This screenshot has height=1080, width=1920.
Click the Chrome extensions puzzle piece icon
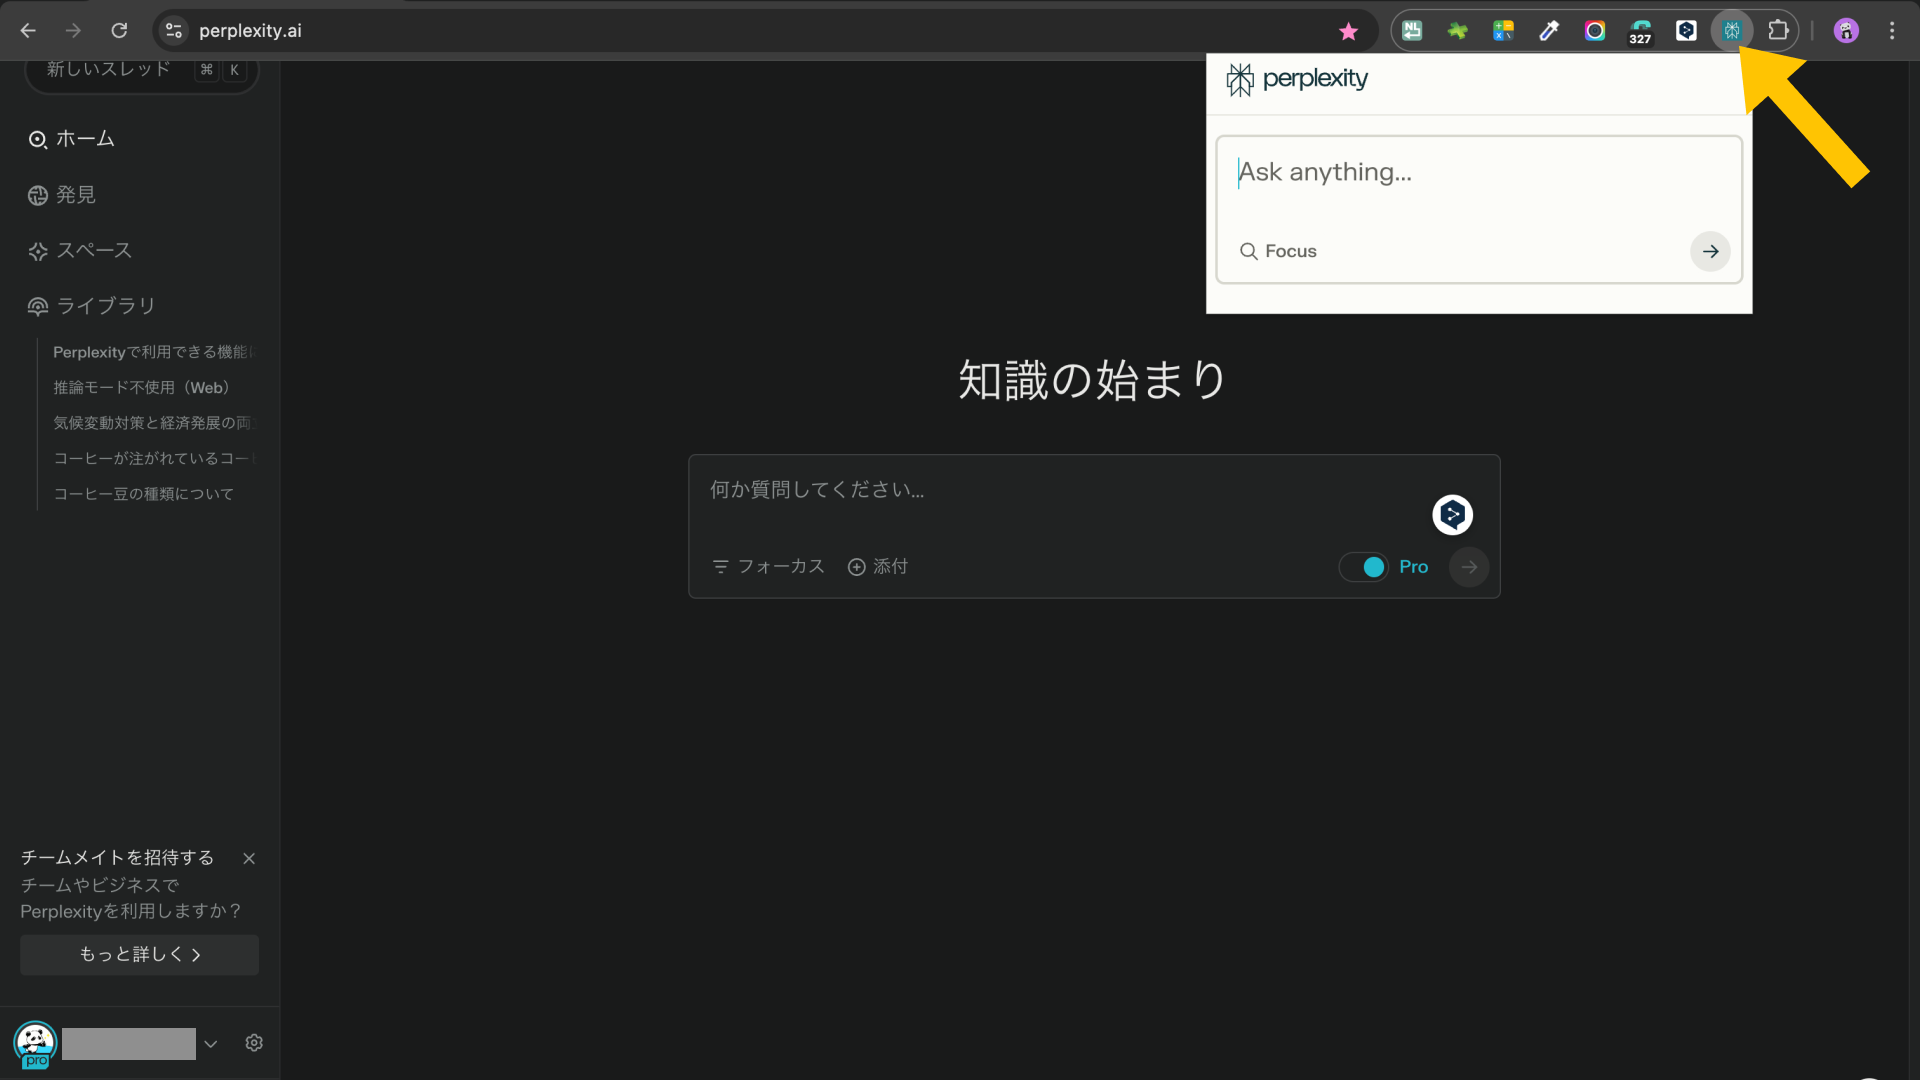1779,30
